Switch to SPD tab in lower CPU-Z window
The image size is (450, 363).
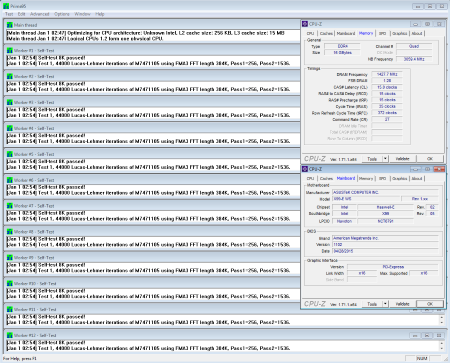[383, 179]
